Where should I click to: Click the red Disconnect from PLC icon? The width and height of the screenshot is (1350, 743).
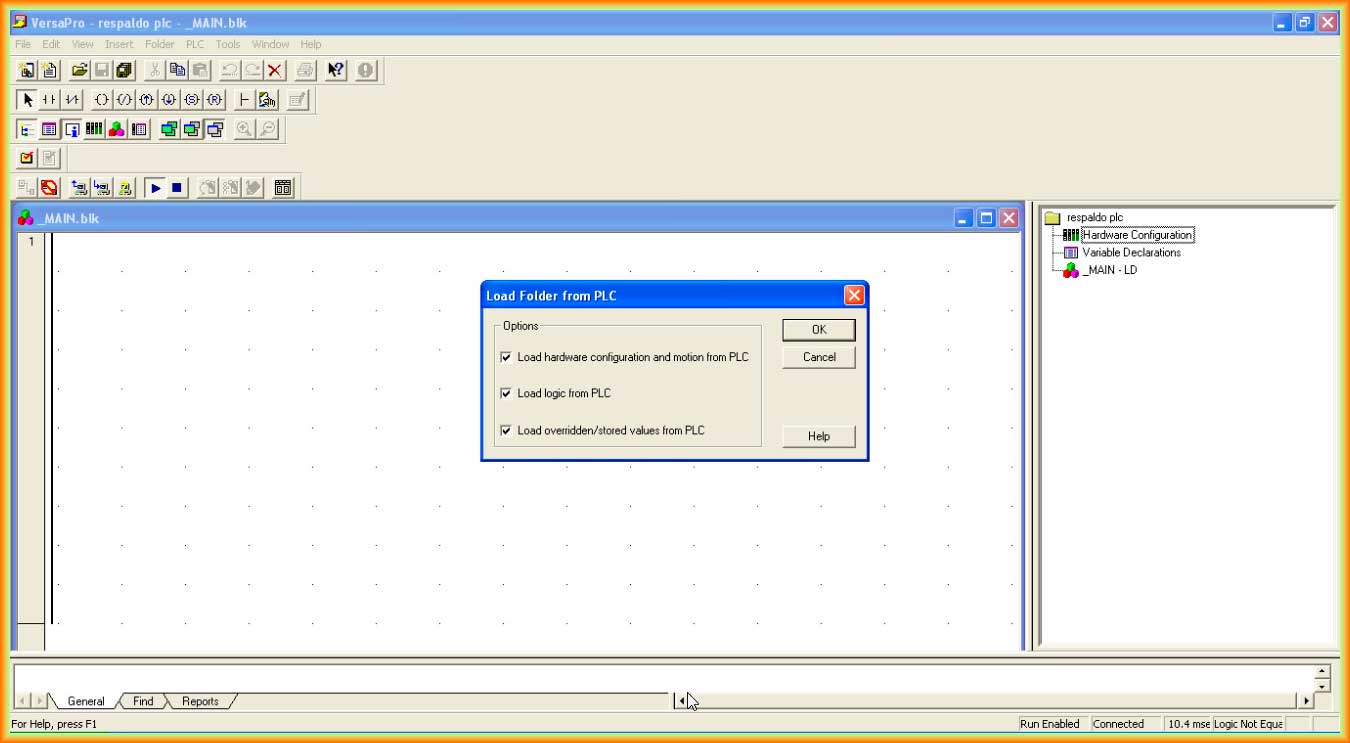tap(49, 188)
